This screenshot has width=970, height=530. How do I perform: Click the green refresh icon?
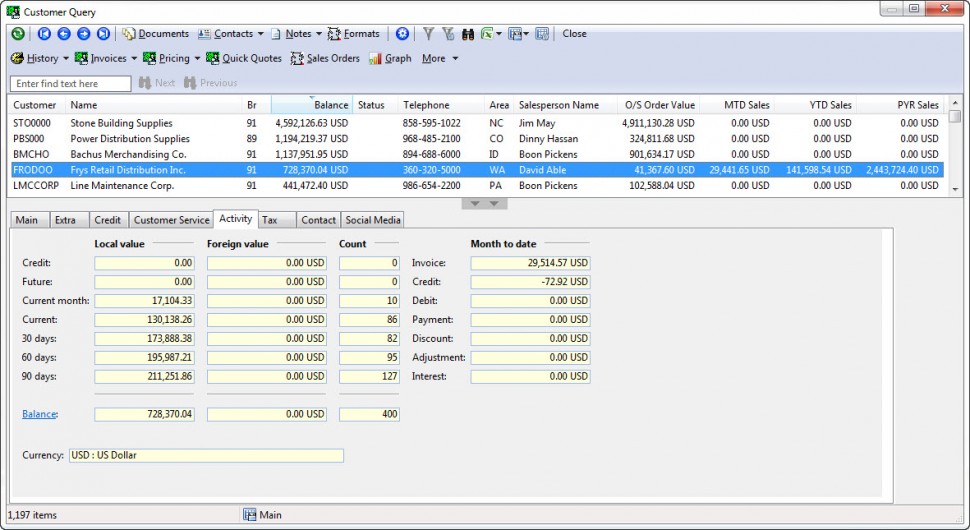click(18, 34)
